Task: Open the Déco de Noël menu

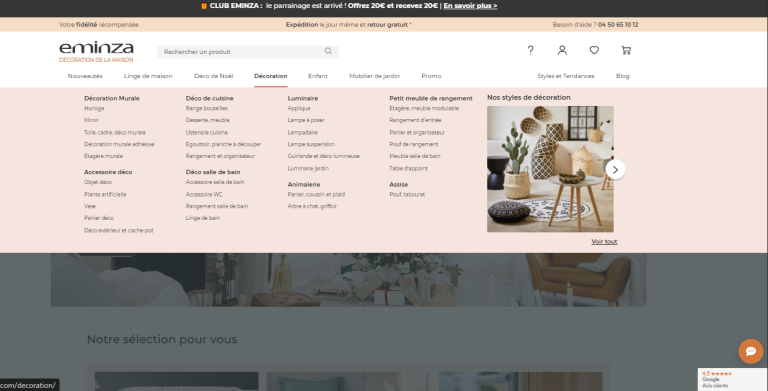Action: click(x=214, y=76)
